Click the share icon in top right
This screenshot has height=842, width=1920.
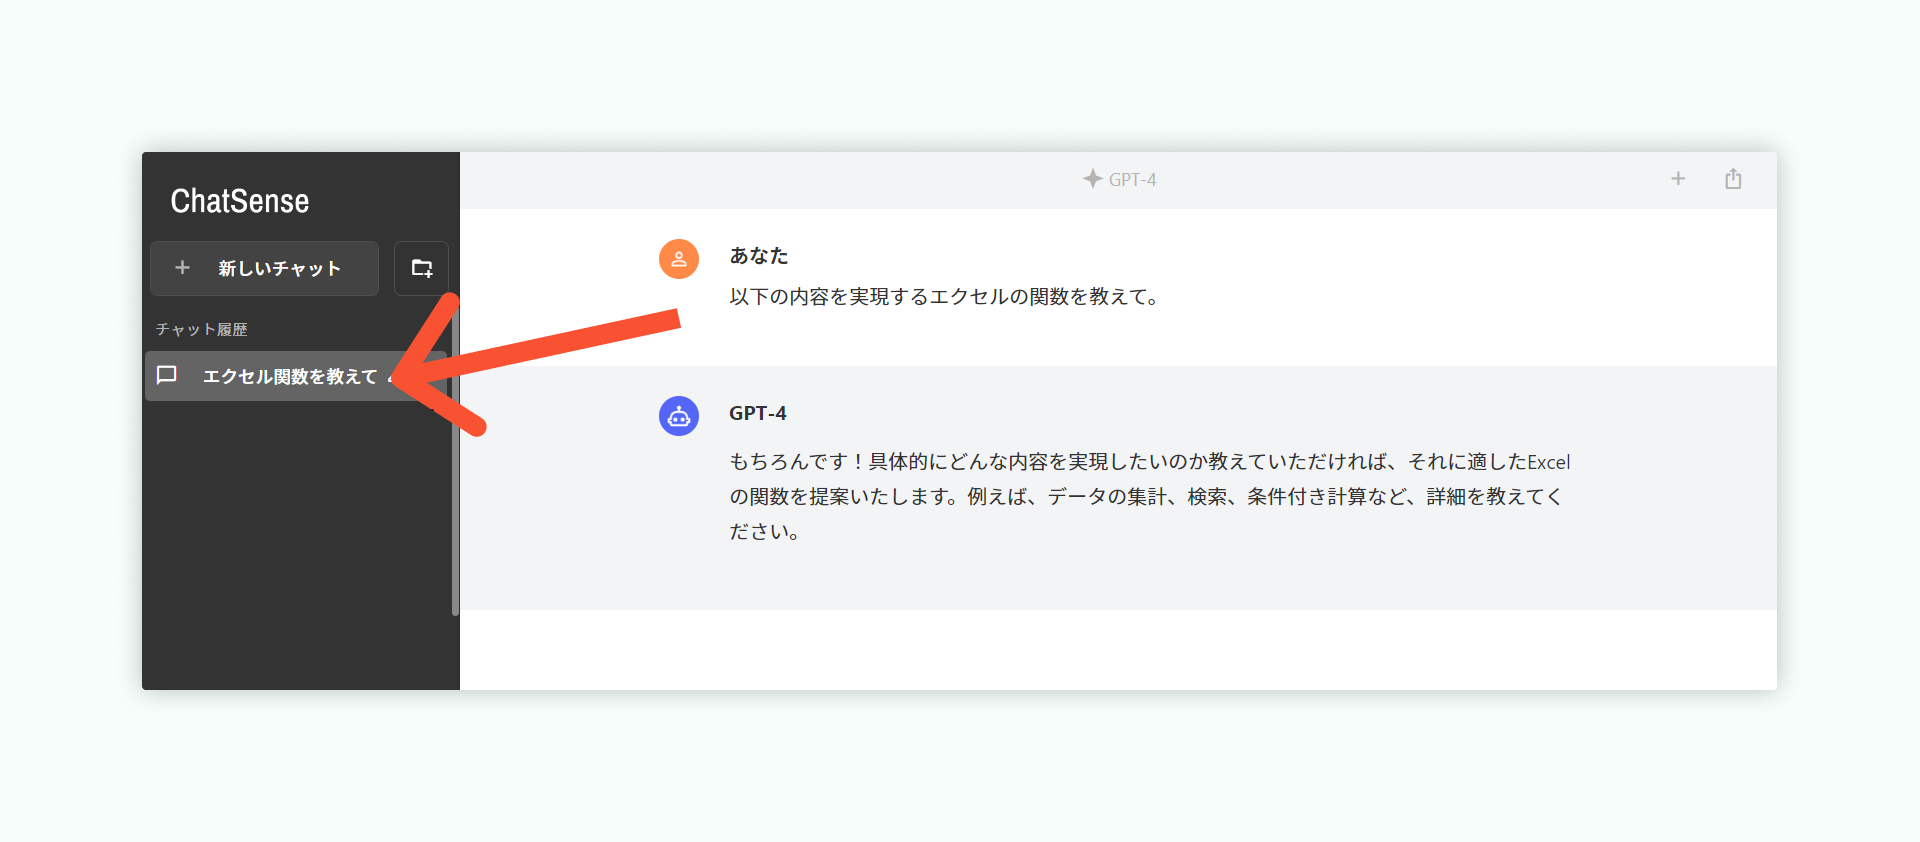[1733, 179]
